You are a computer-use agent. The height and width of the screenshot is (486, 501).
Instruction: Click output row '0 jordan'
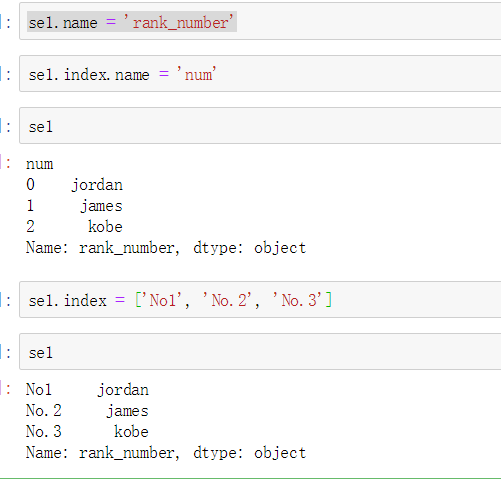(x=74, y=185)
